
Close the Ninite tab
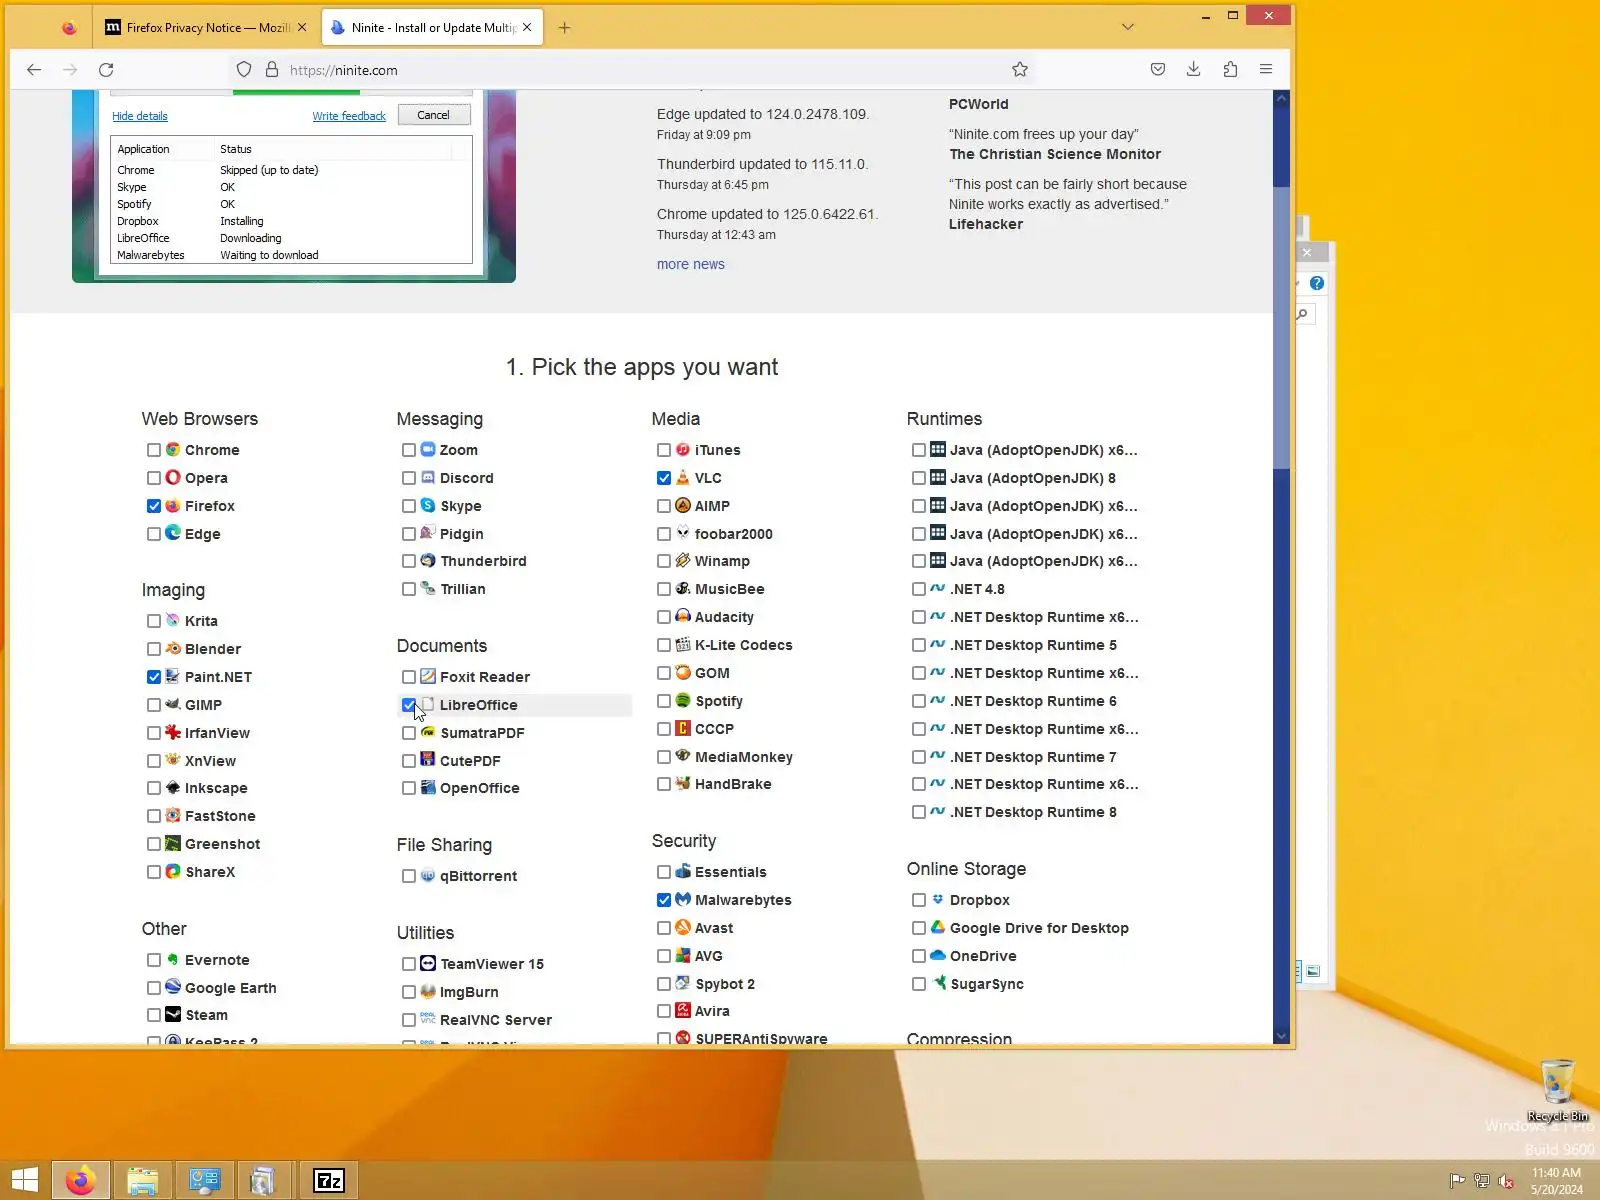(527, 28)
